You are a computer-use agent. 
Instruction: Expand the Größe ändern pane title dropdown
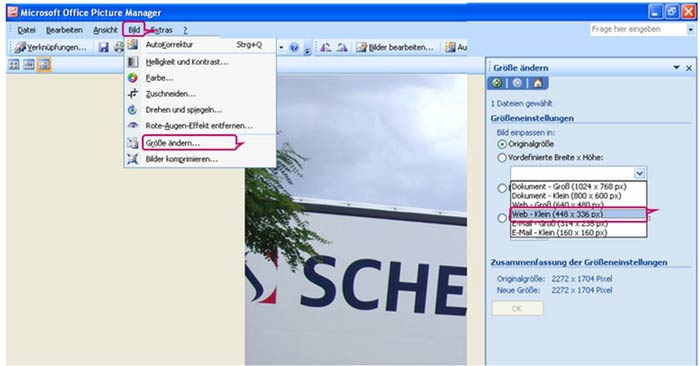click(676, 68)
